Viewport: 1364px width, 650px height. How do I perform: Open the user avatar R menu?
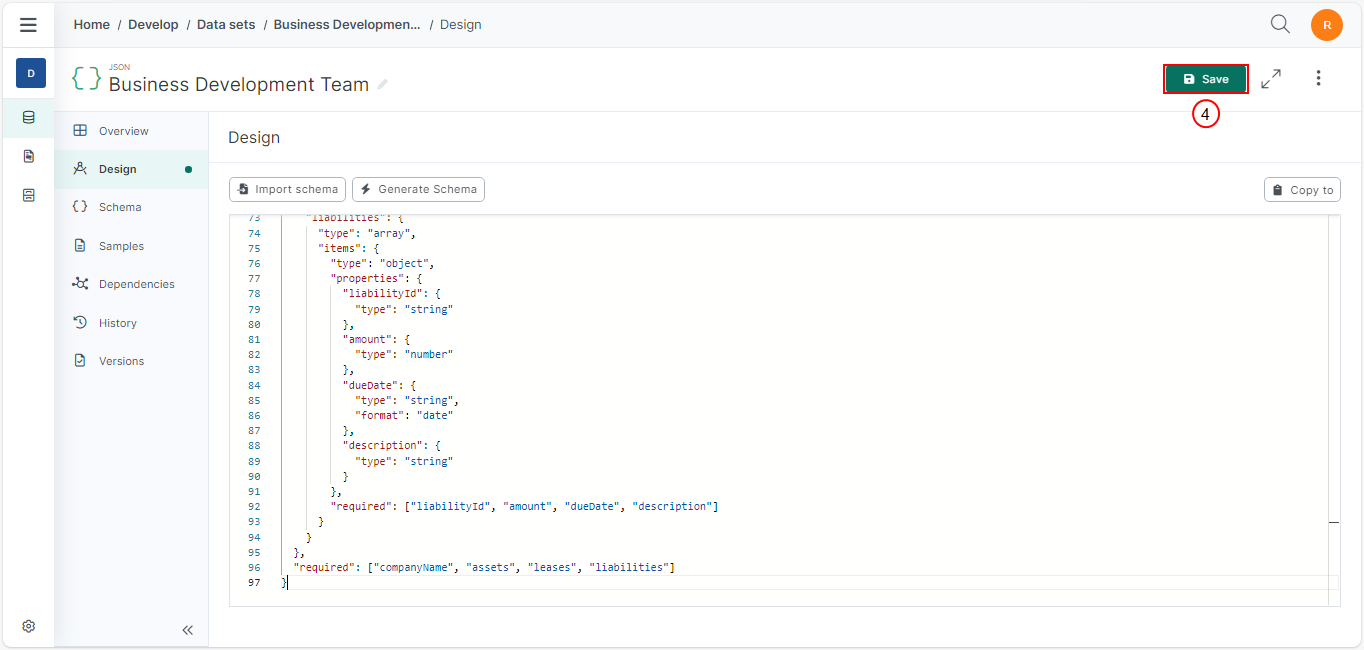[x=1327, y=25]
